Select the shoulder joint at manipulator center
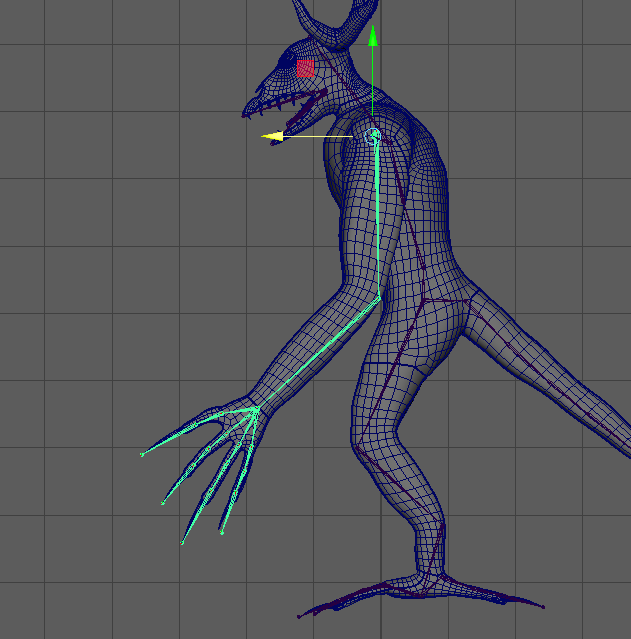631x639 pixels. pos(375,136)
